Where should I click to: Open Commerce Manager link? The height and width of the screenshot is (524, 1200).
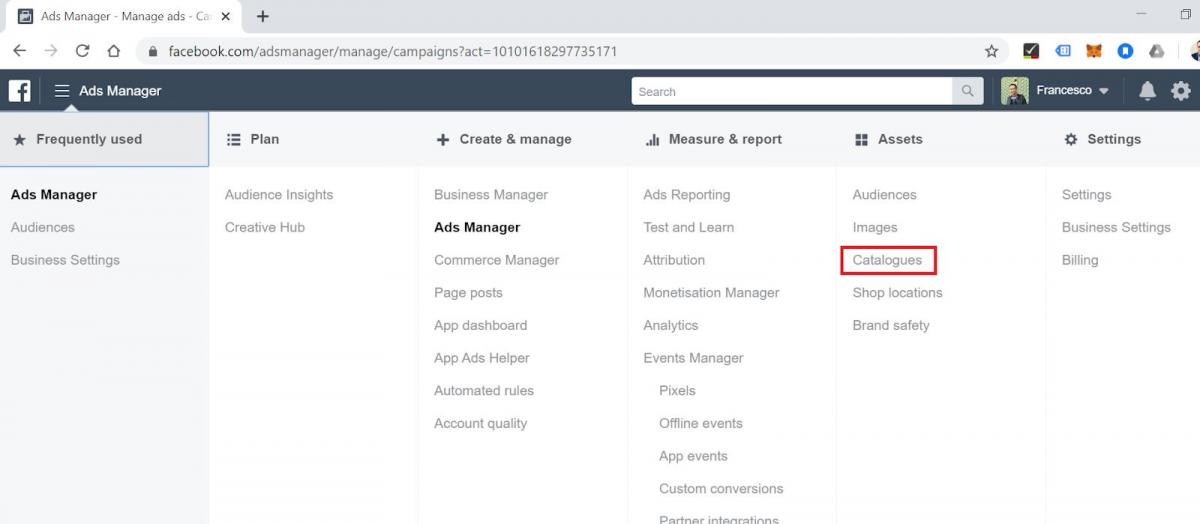click(496, 260)
